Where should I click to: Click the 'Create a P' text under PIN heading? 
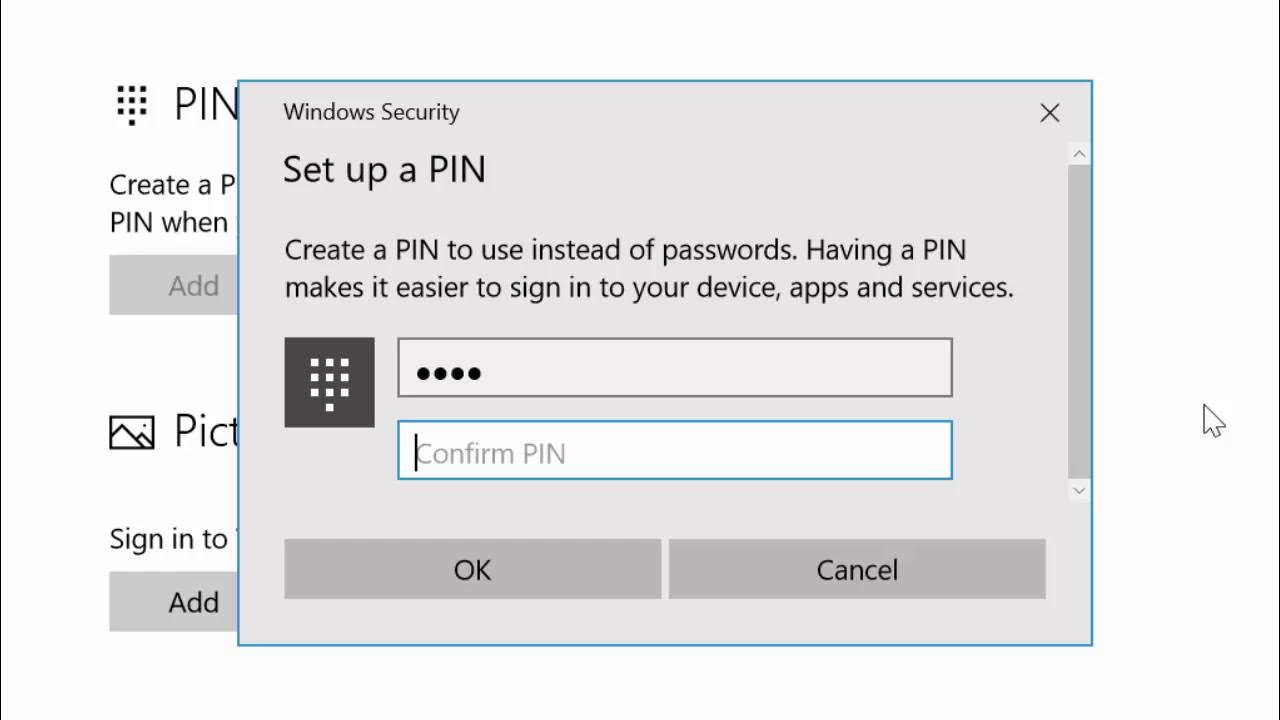pyautogui.click(x=172, y=186)
